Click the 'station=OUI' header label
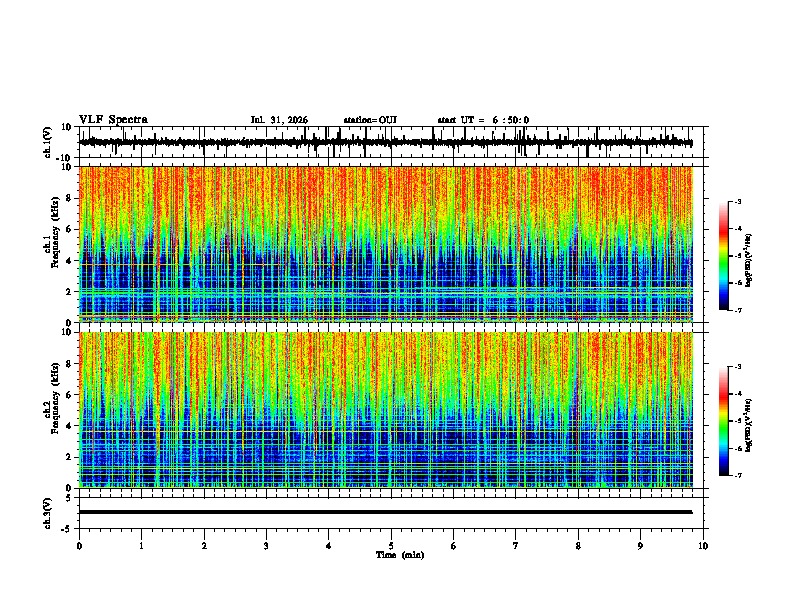 click(x=370, y=120)
